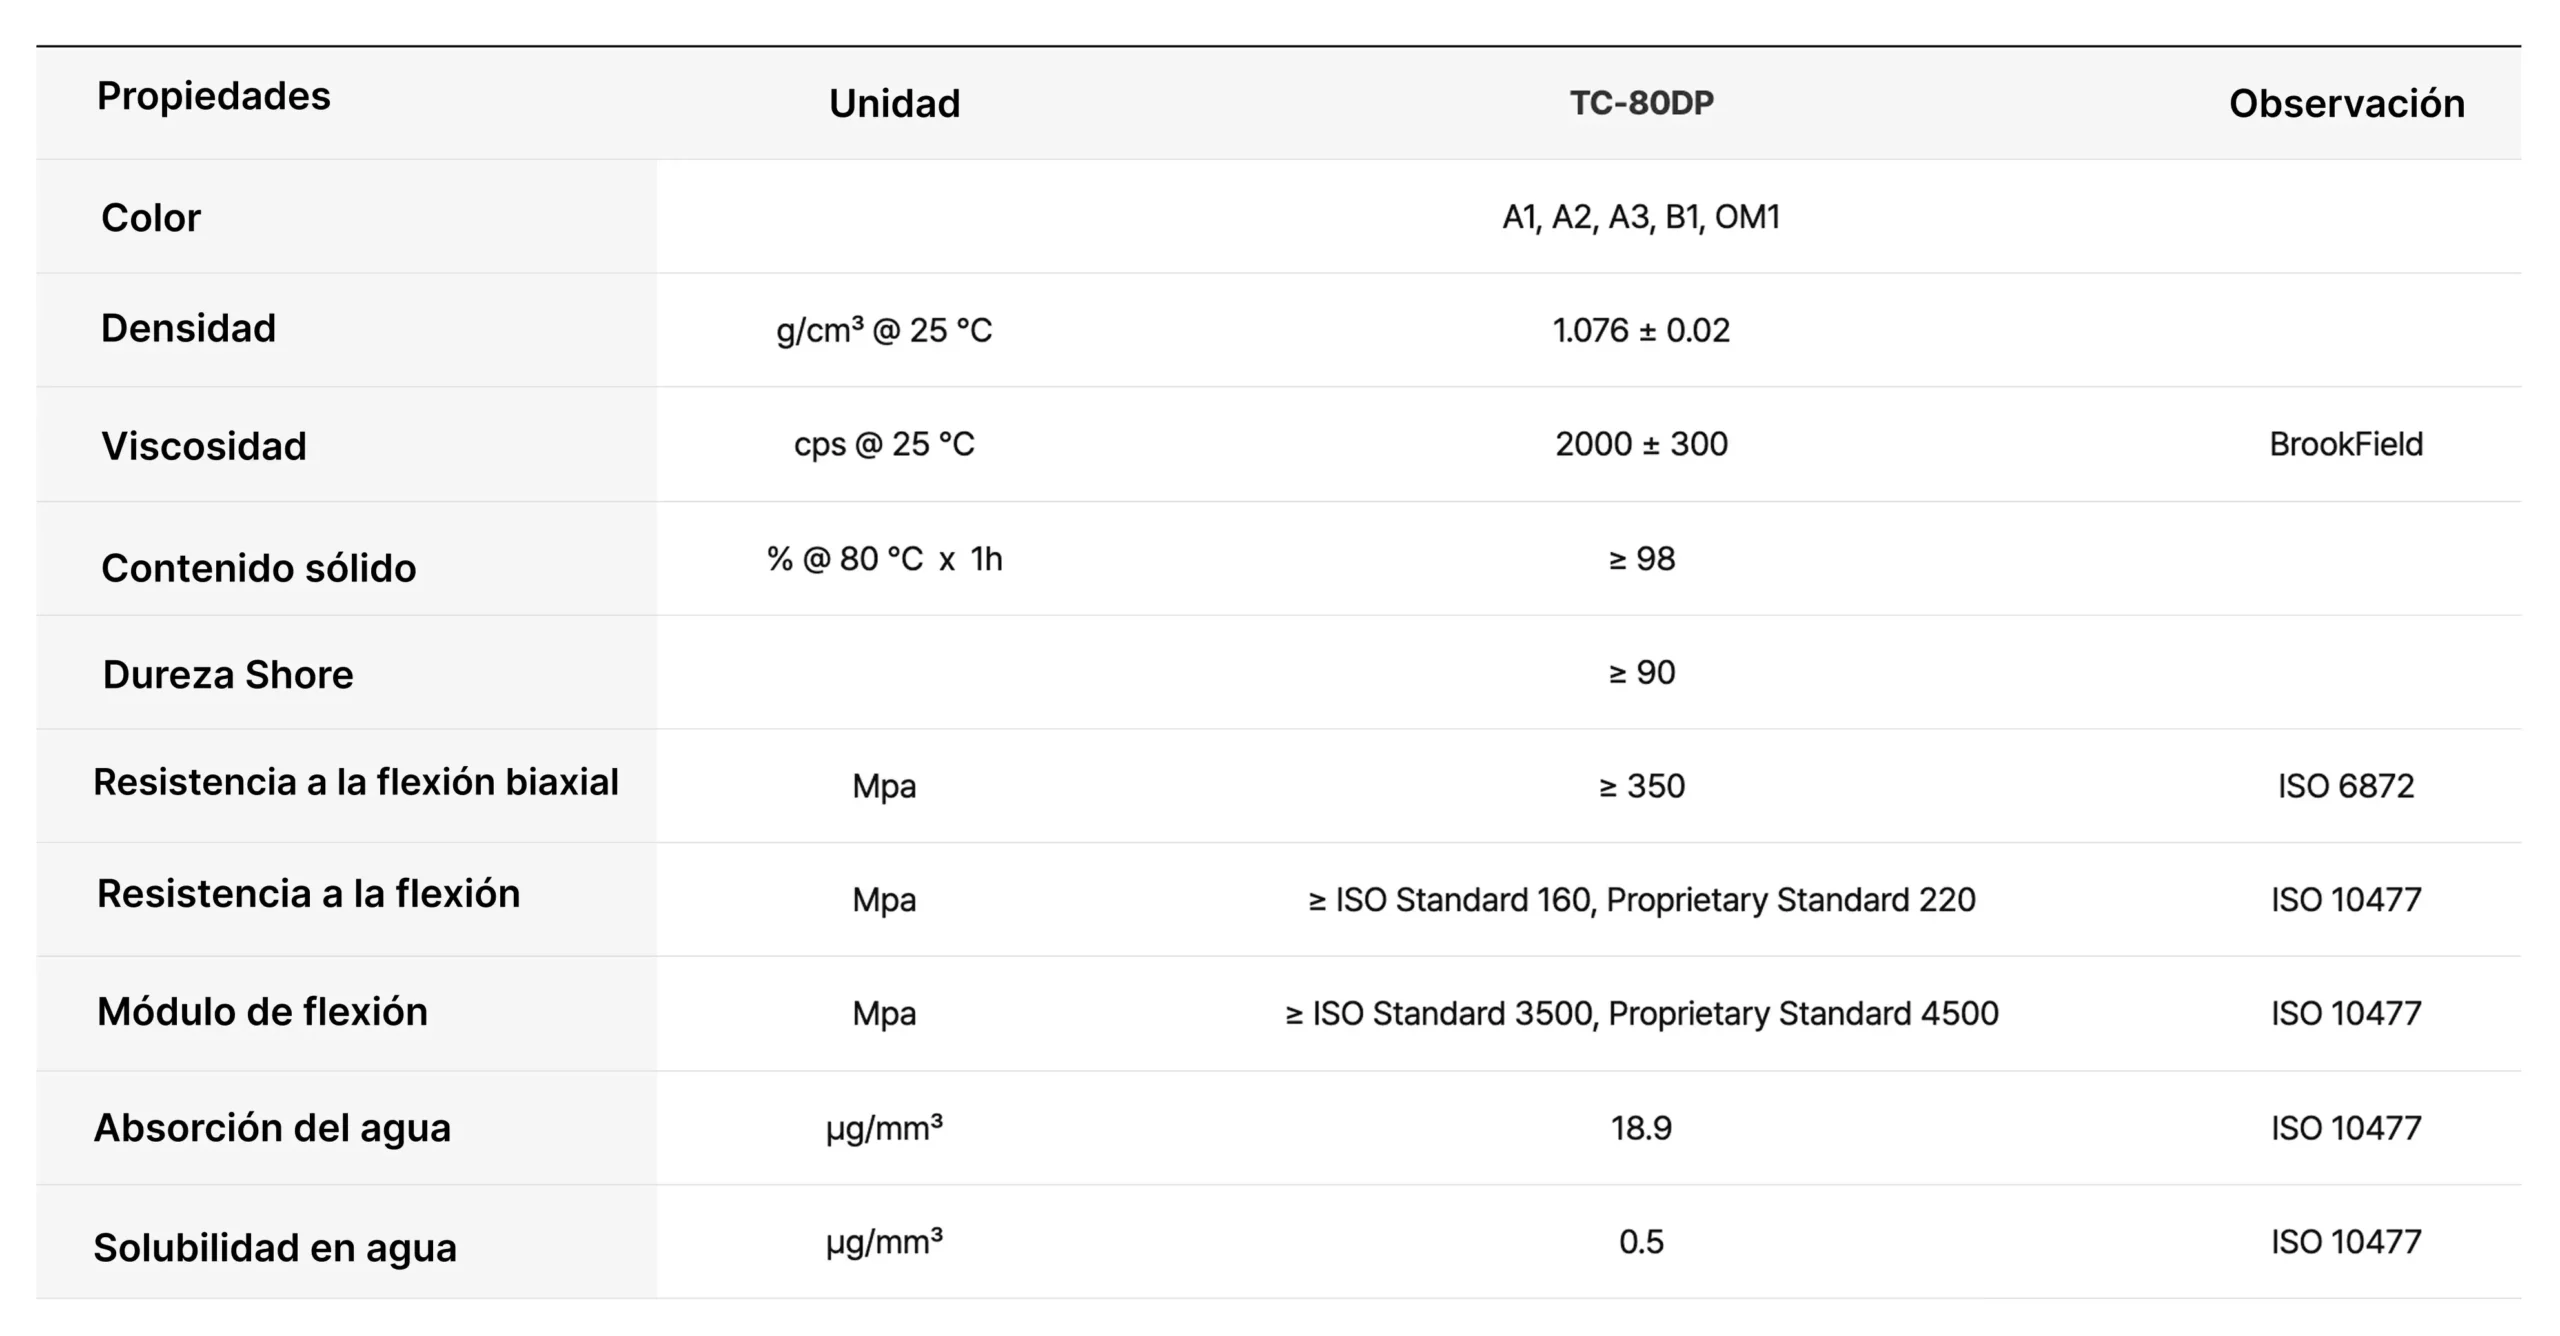Select the Viscosidad row label
2560x1336 pixels.
(204, 446)
